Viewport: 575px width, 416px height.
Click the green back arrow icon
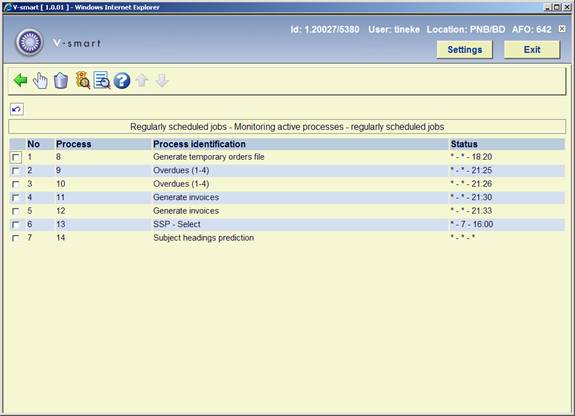(21, 80)
